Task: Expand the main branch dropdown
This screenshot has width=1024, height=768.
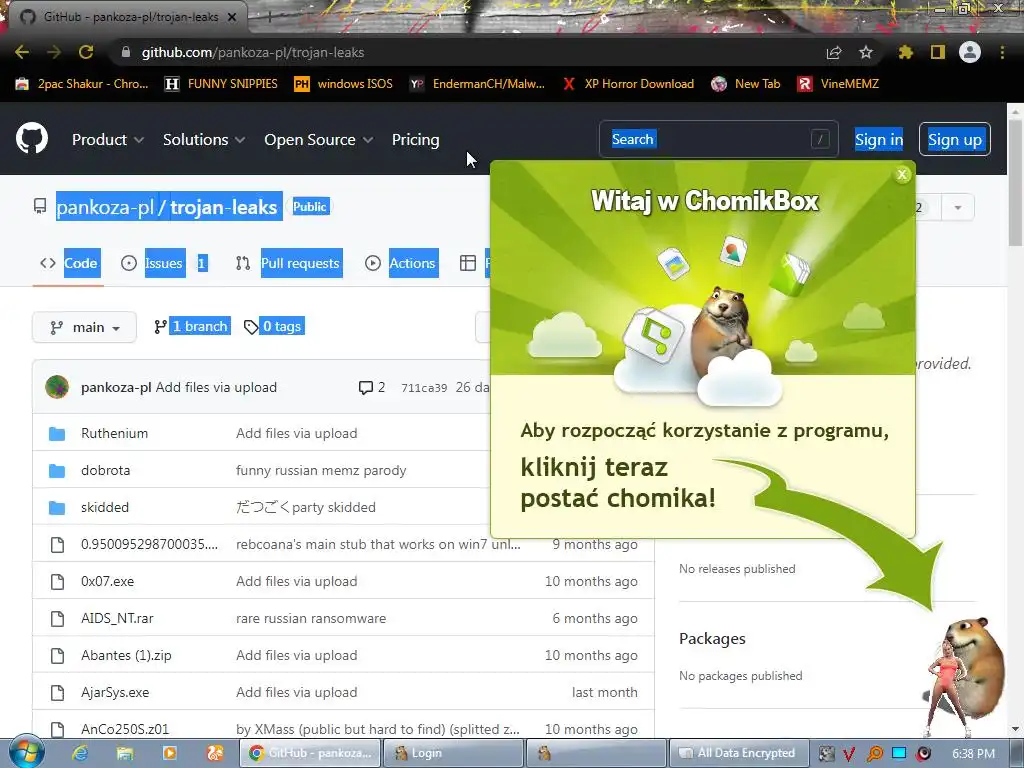Action: (x=84, y=327)
